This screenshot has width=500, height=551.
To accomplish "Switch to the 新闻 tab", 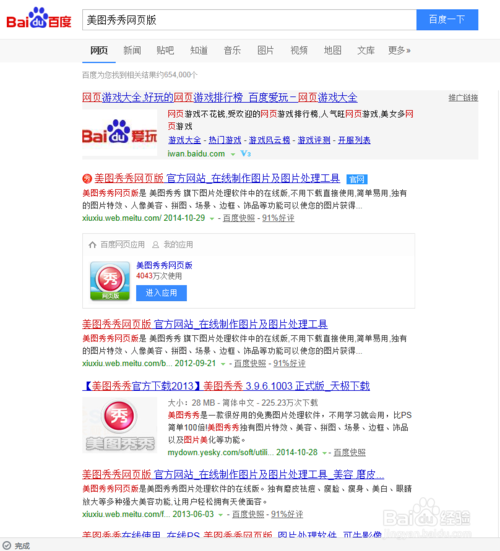I will [x=132, y=50].
